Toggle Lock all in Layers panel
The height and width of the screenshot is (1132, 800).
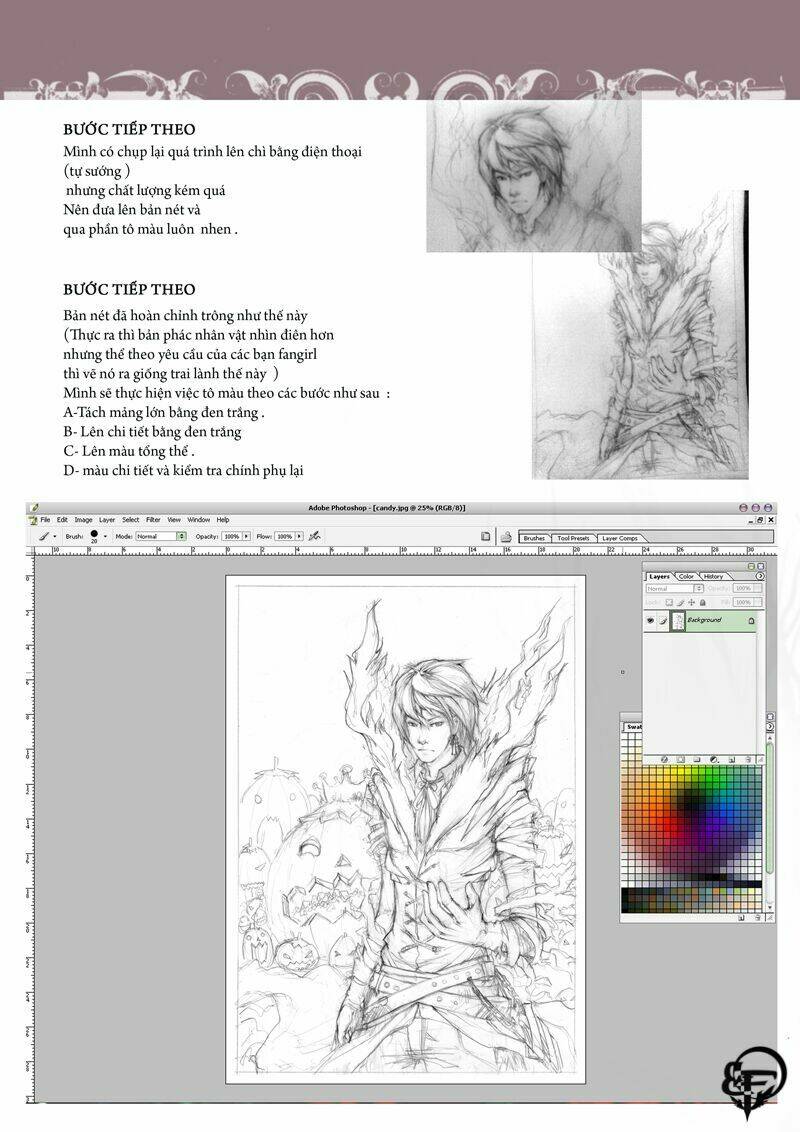702,602
